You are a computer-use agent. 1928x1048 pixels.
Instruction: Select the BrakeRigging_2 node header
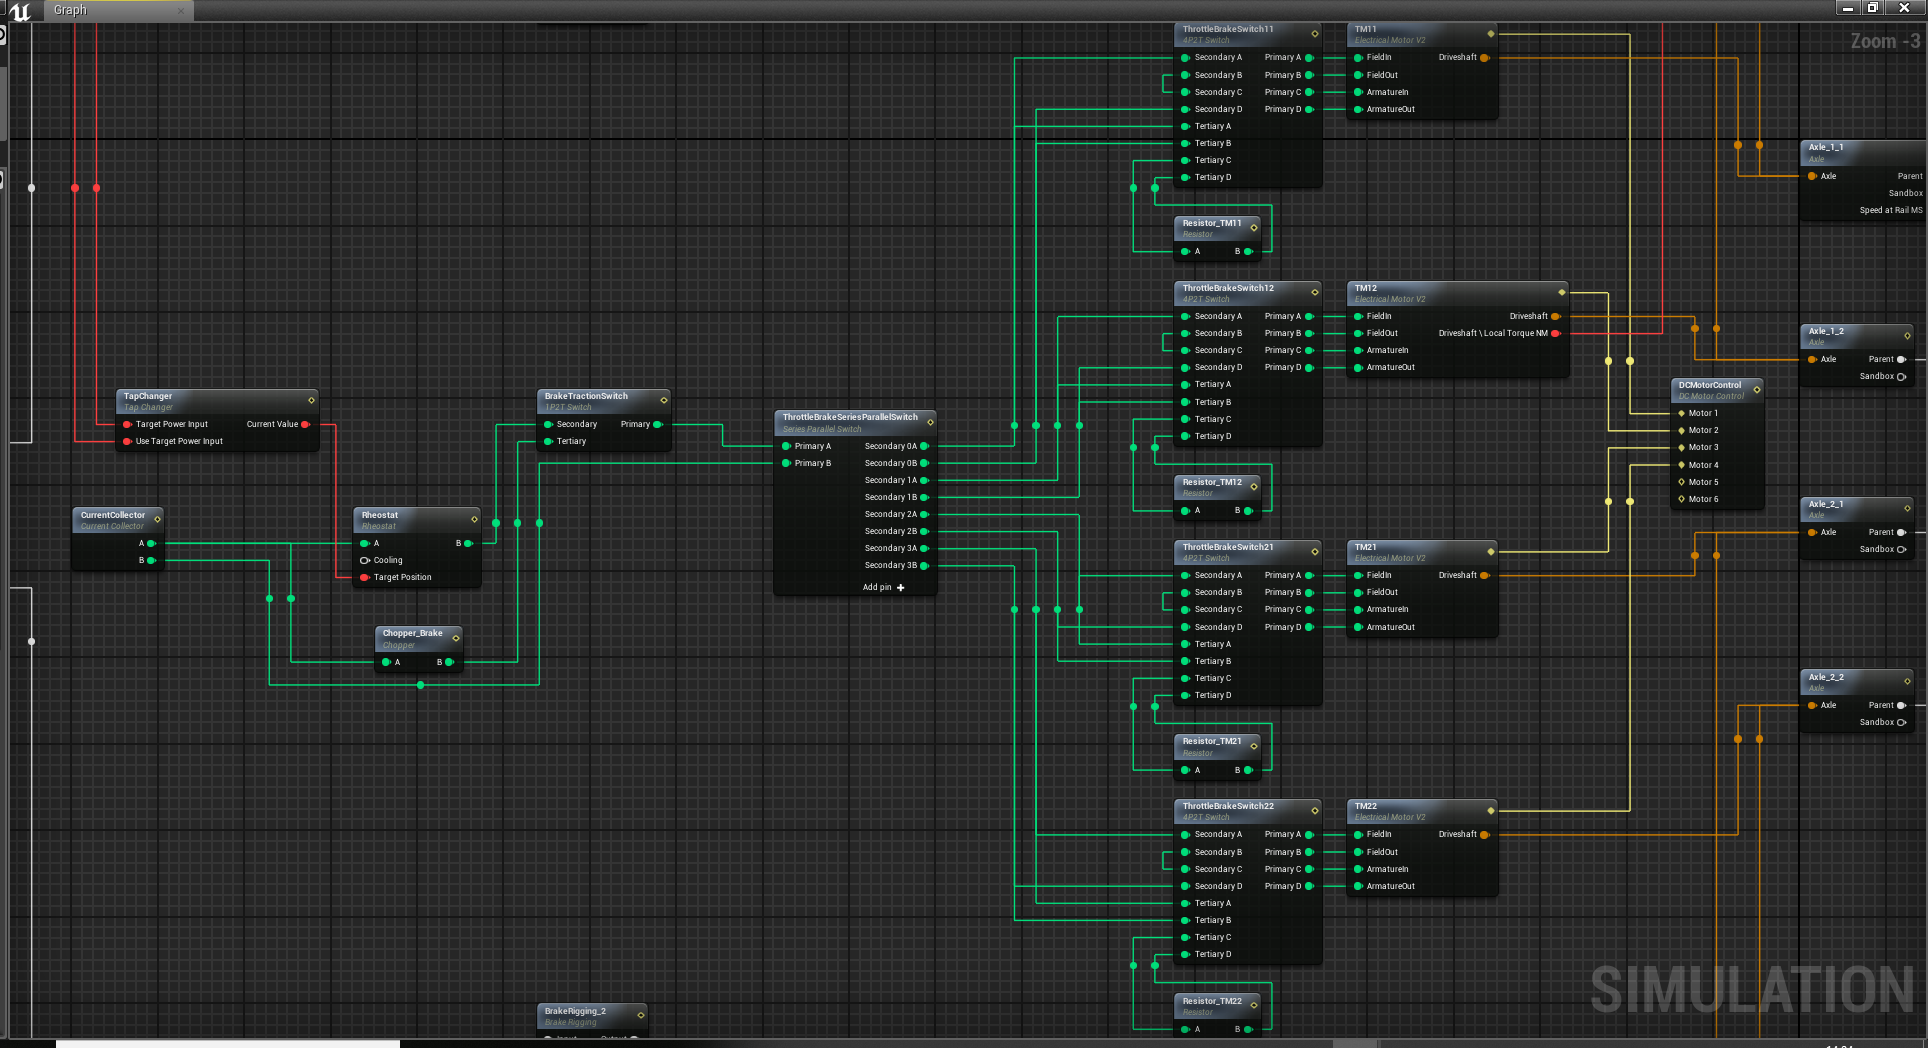(575, 1011)
